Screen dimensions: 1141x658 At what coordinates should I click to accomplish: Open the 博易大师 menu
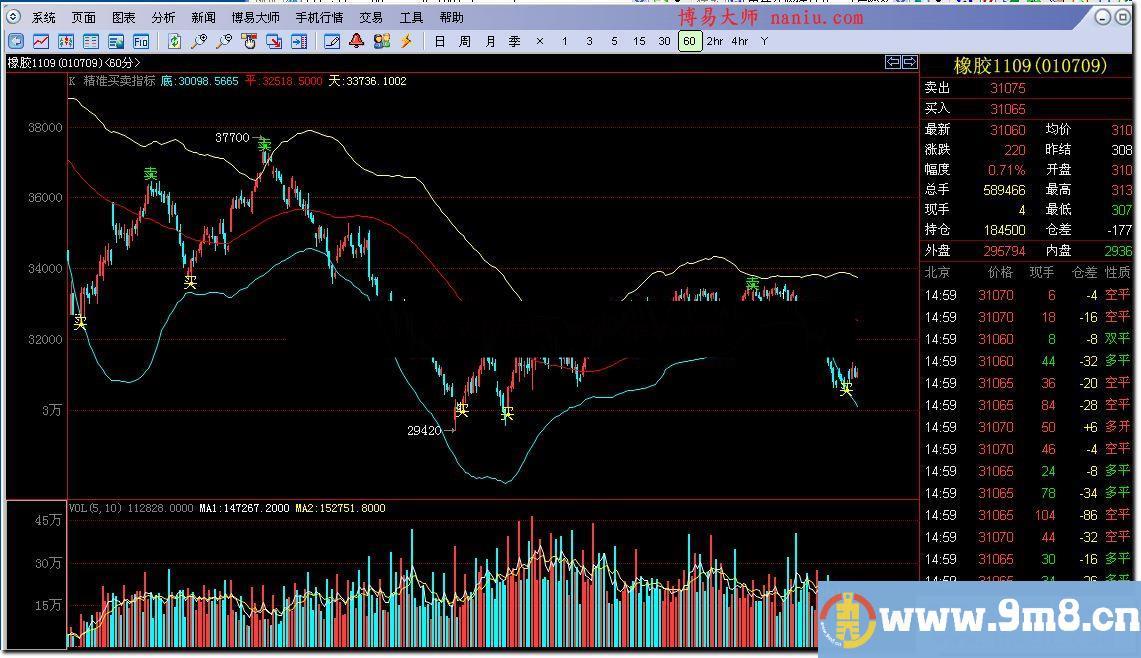256,17
